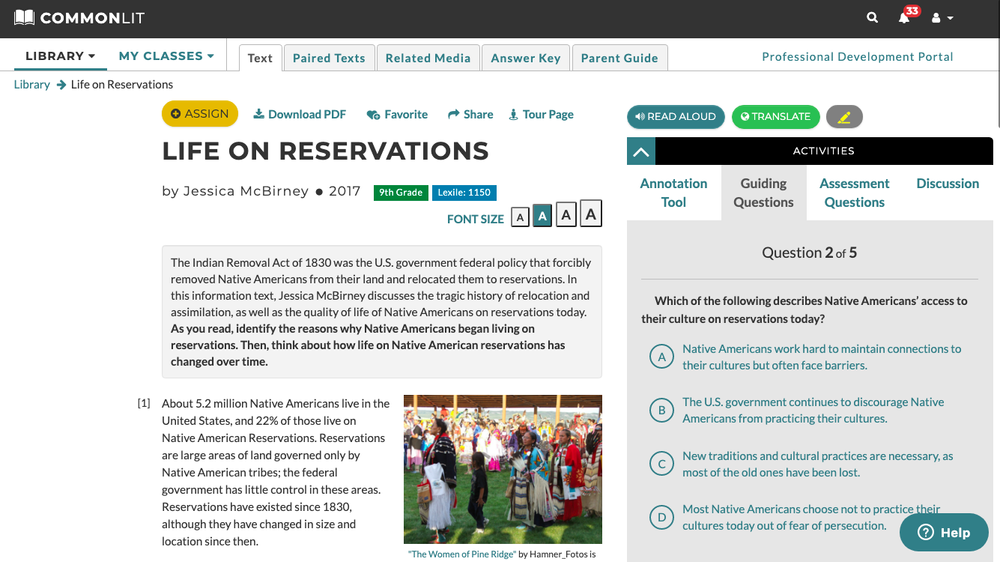1000x562 pixels.
Task: Select the largest font size A
Action: (x=591, y=213)
